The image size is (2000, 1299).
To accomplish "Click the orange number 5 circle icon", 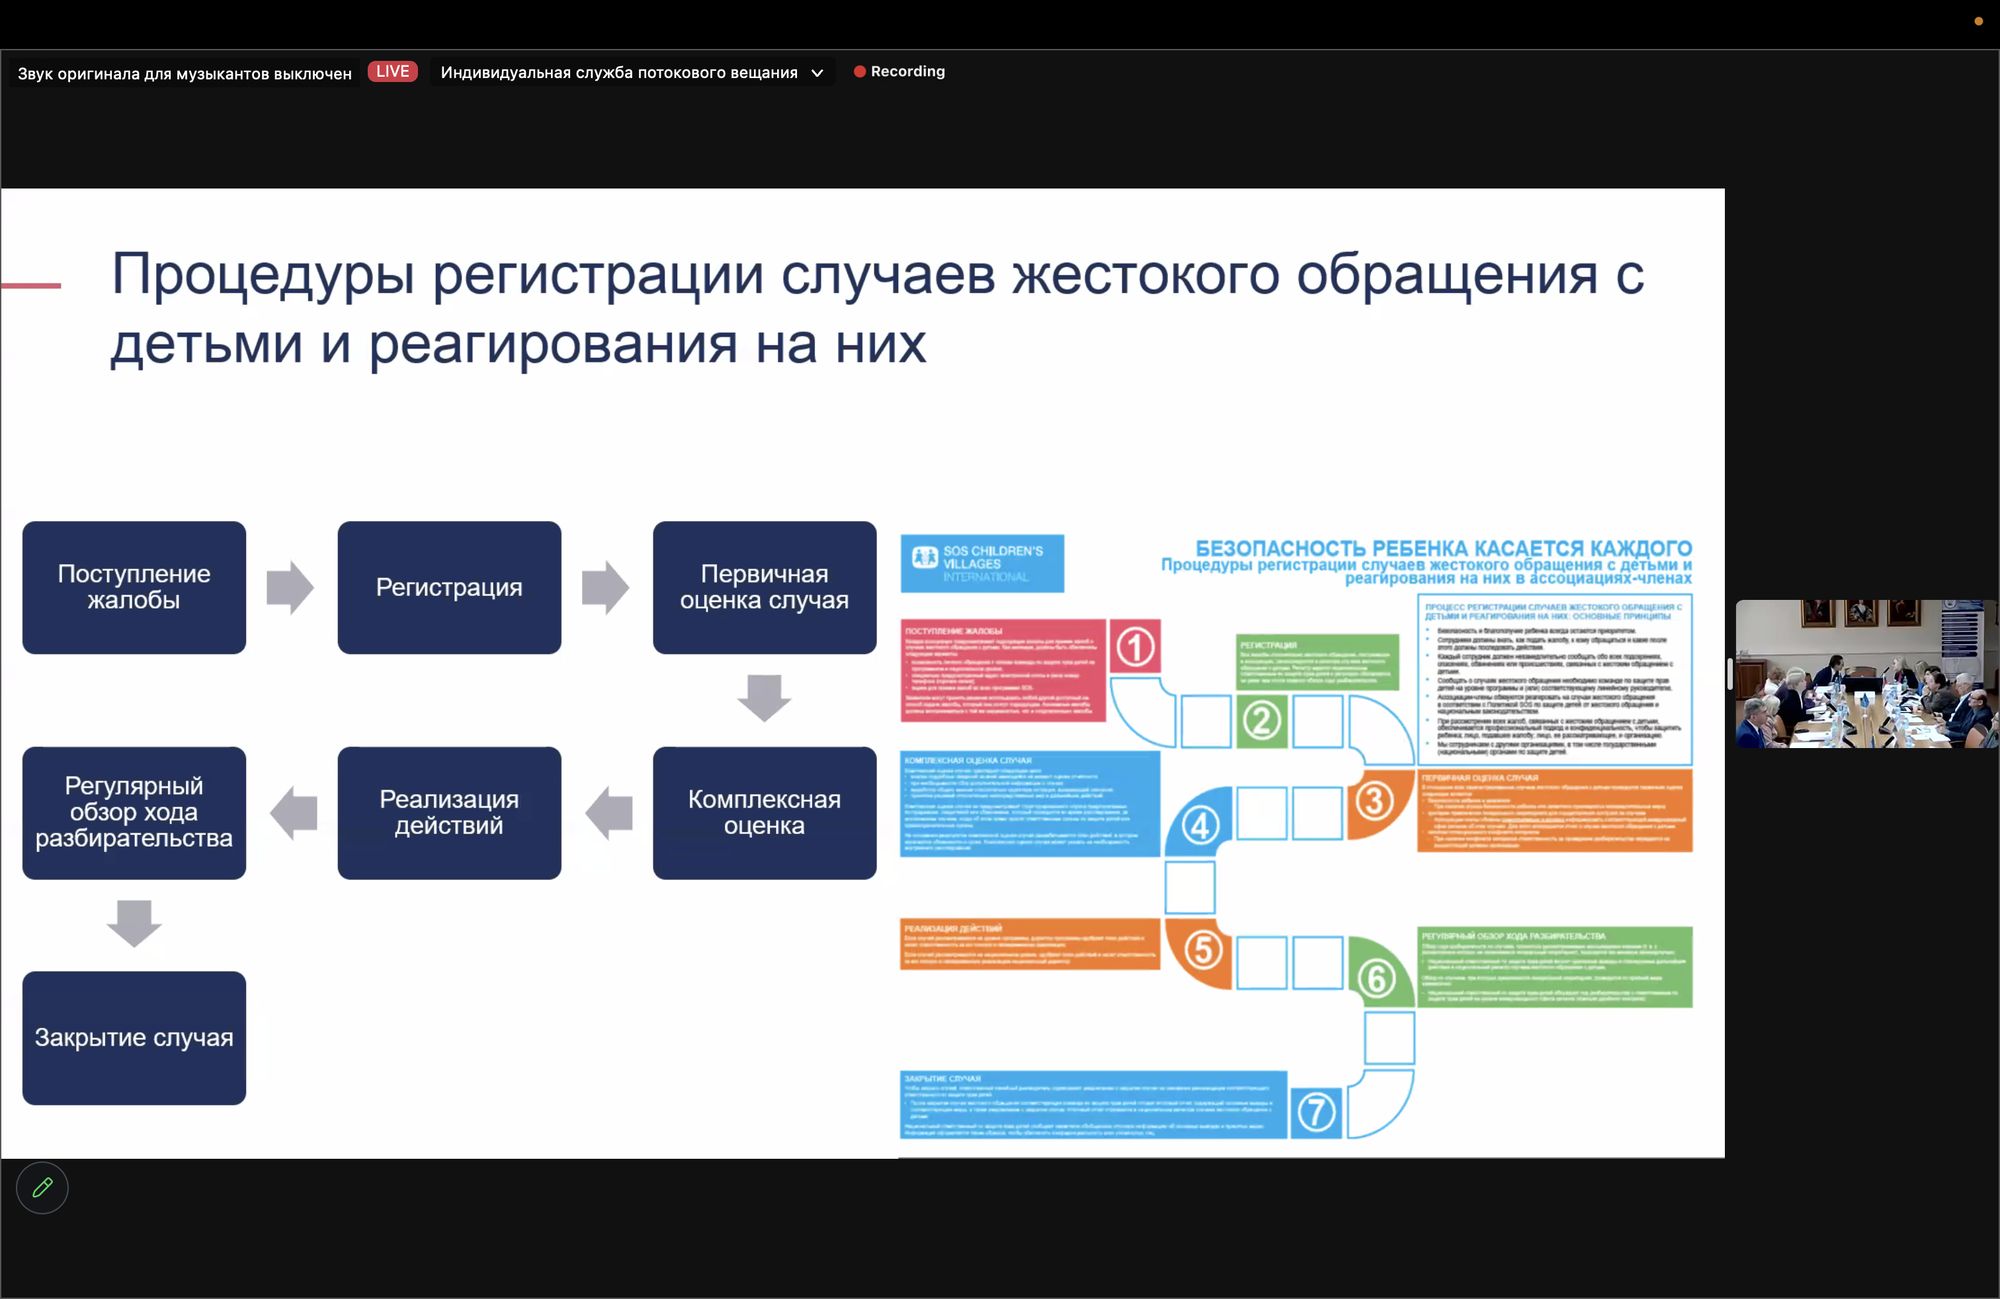I will 1203,949.
